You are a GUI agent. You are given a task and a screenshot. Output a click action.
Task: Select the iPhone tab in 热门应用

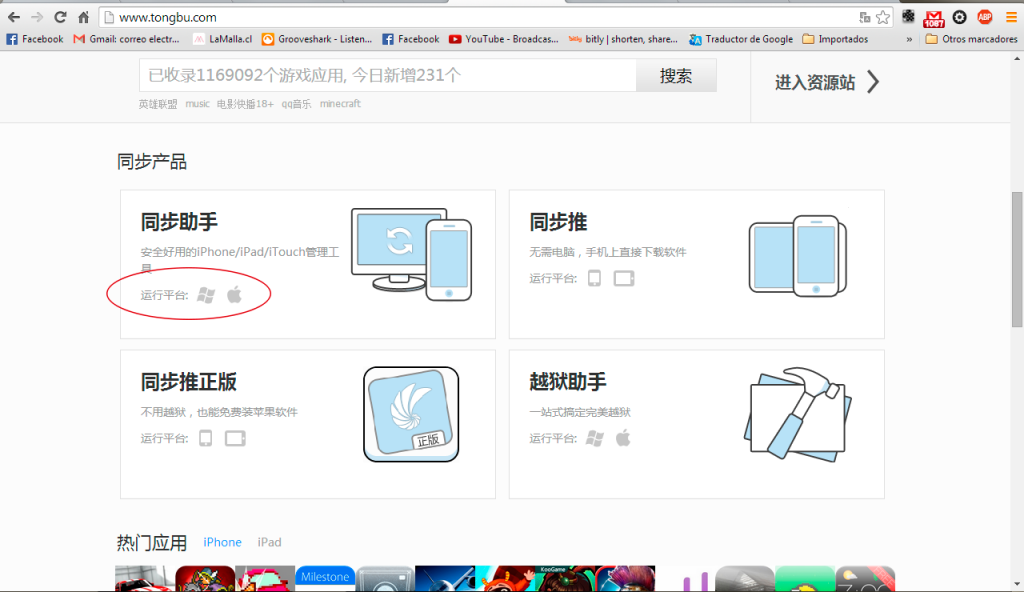(222, 542)
